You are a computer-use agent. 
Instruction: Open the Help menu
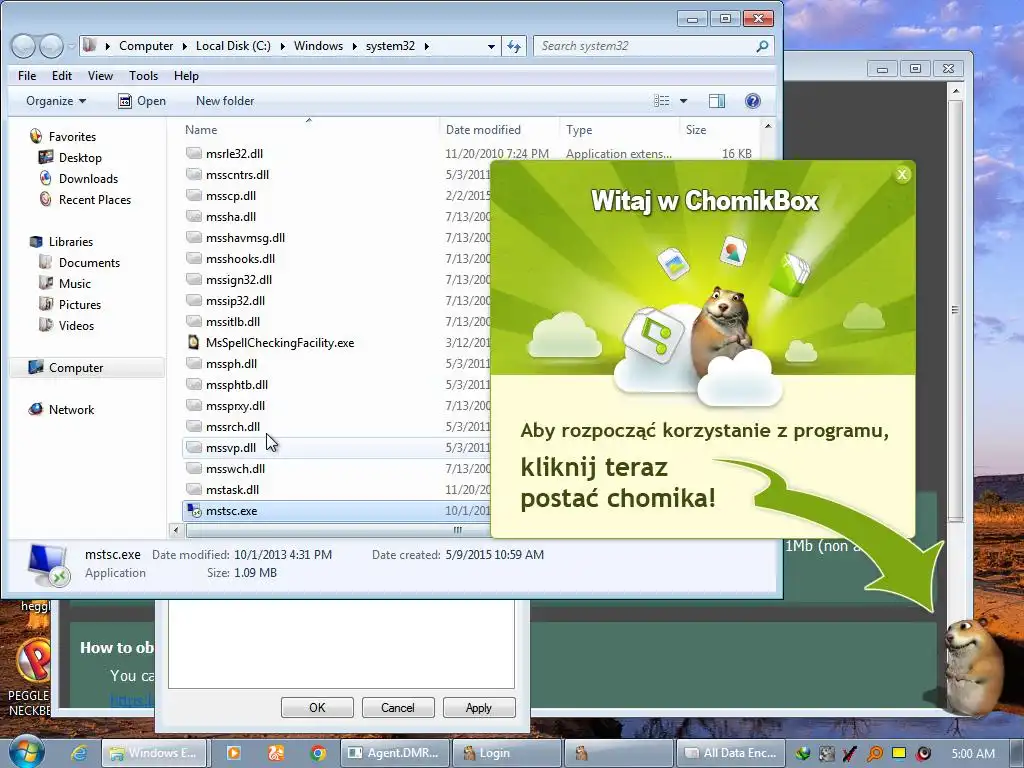click(x=186, y=76)
